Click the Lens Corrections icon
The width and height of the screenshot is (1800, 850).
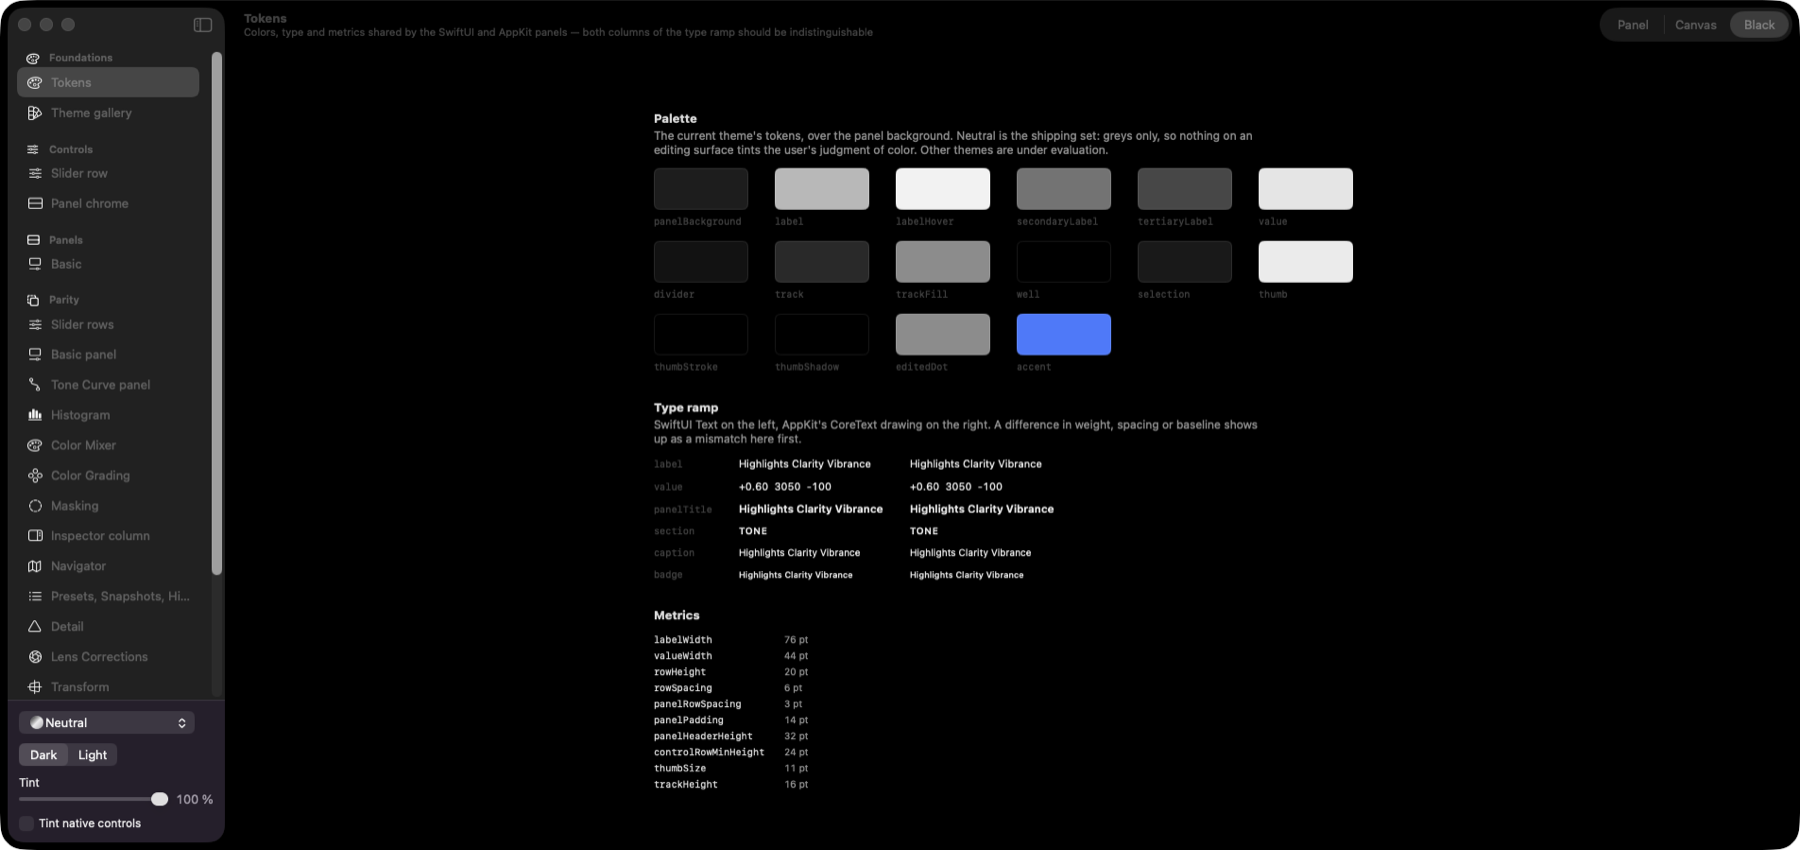(35, 657)
